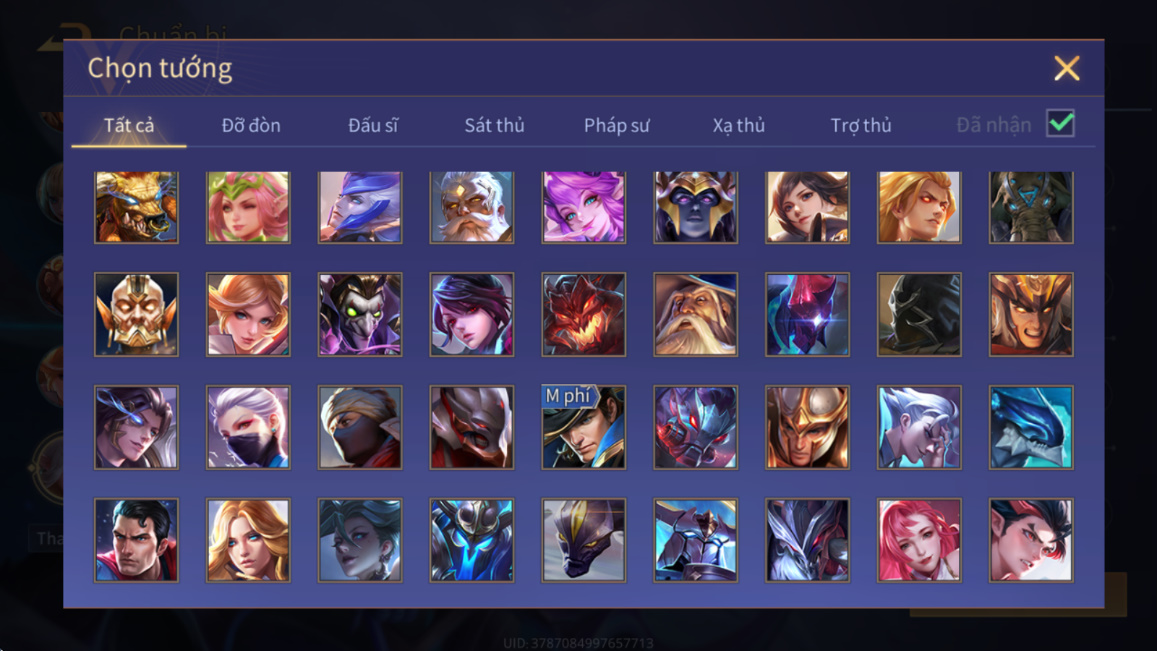Screen dimensions: 1157x651
Task: Pick the blue shark creature hero
Action: tap(1031, 427)
